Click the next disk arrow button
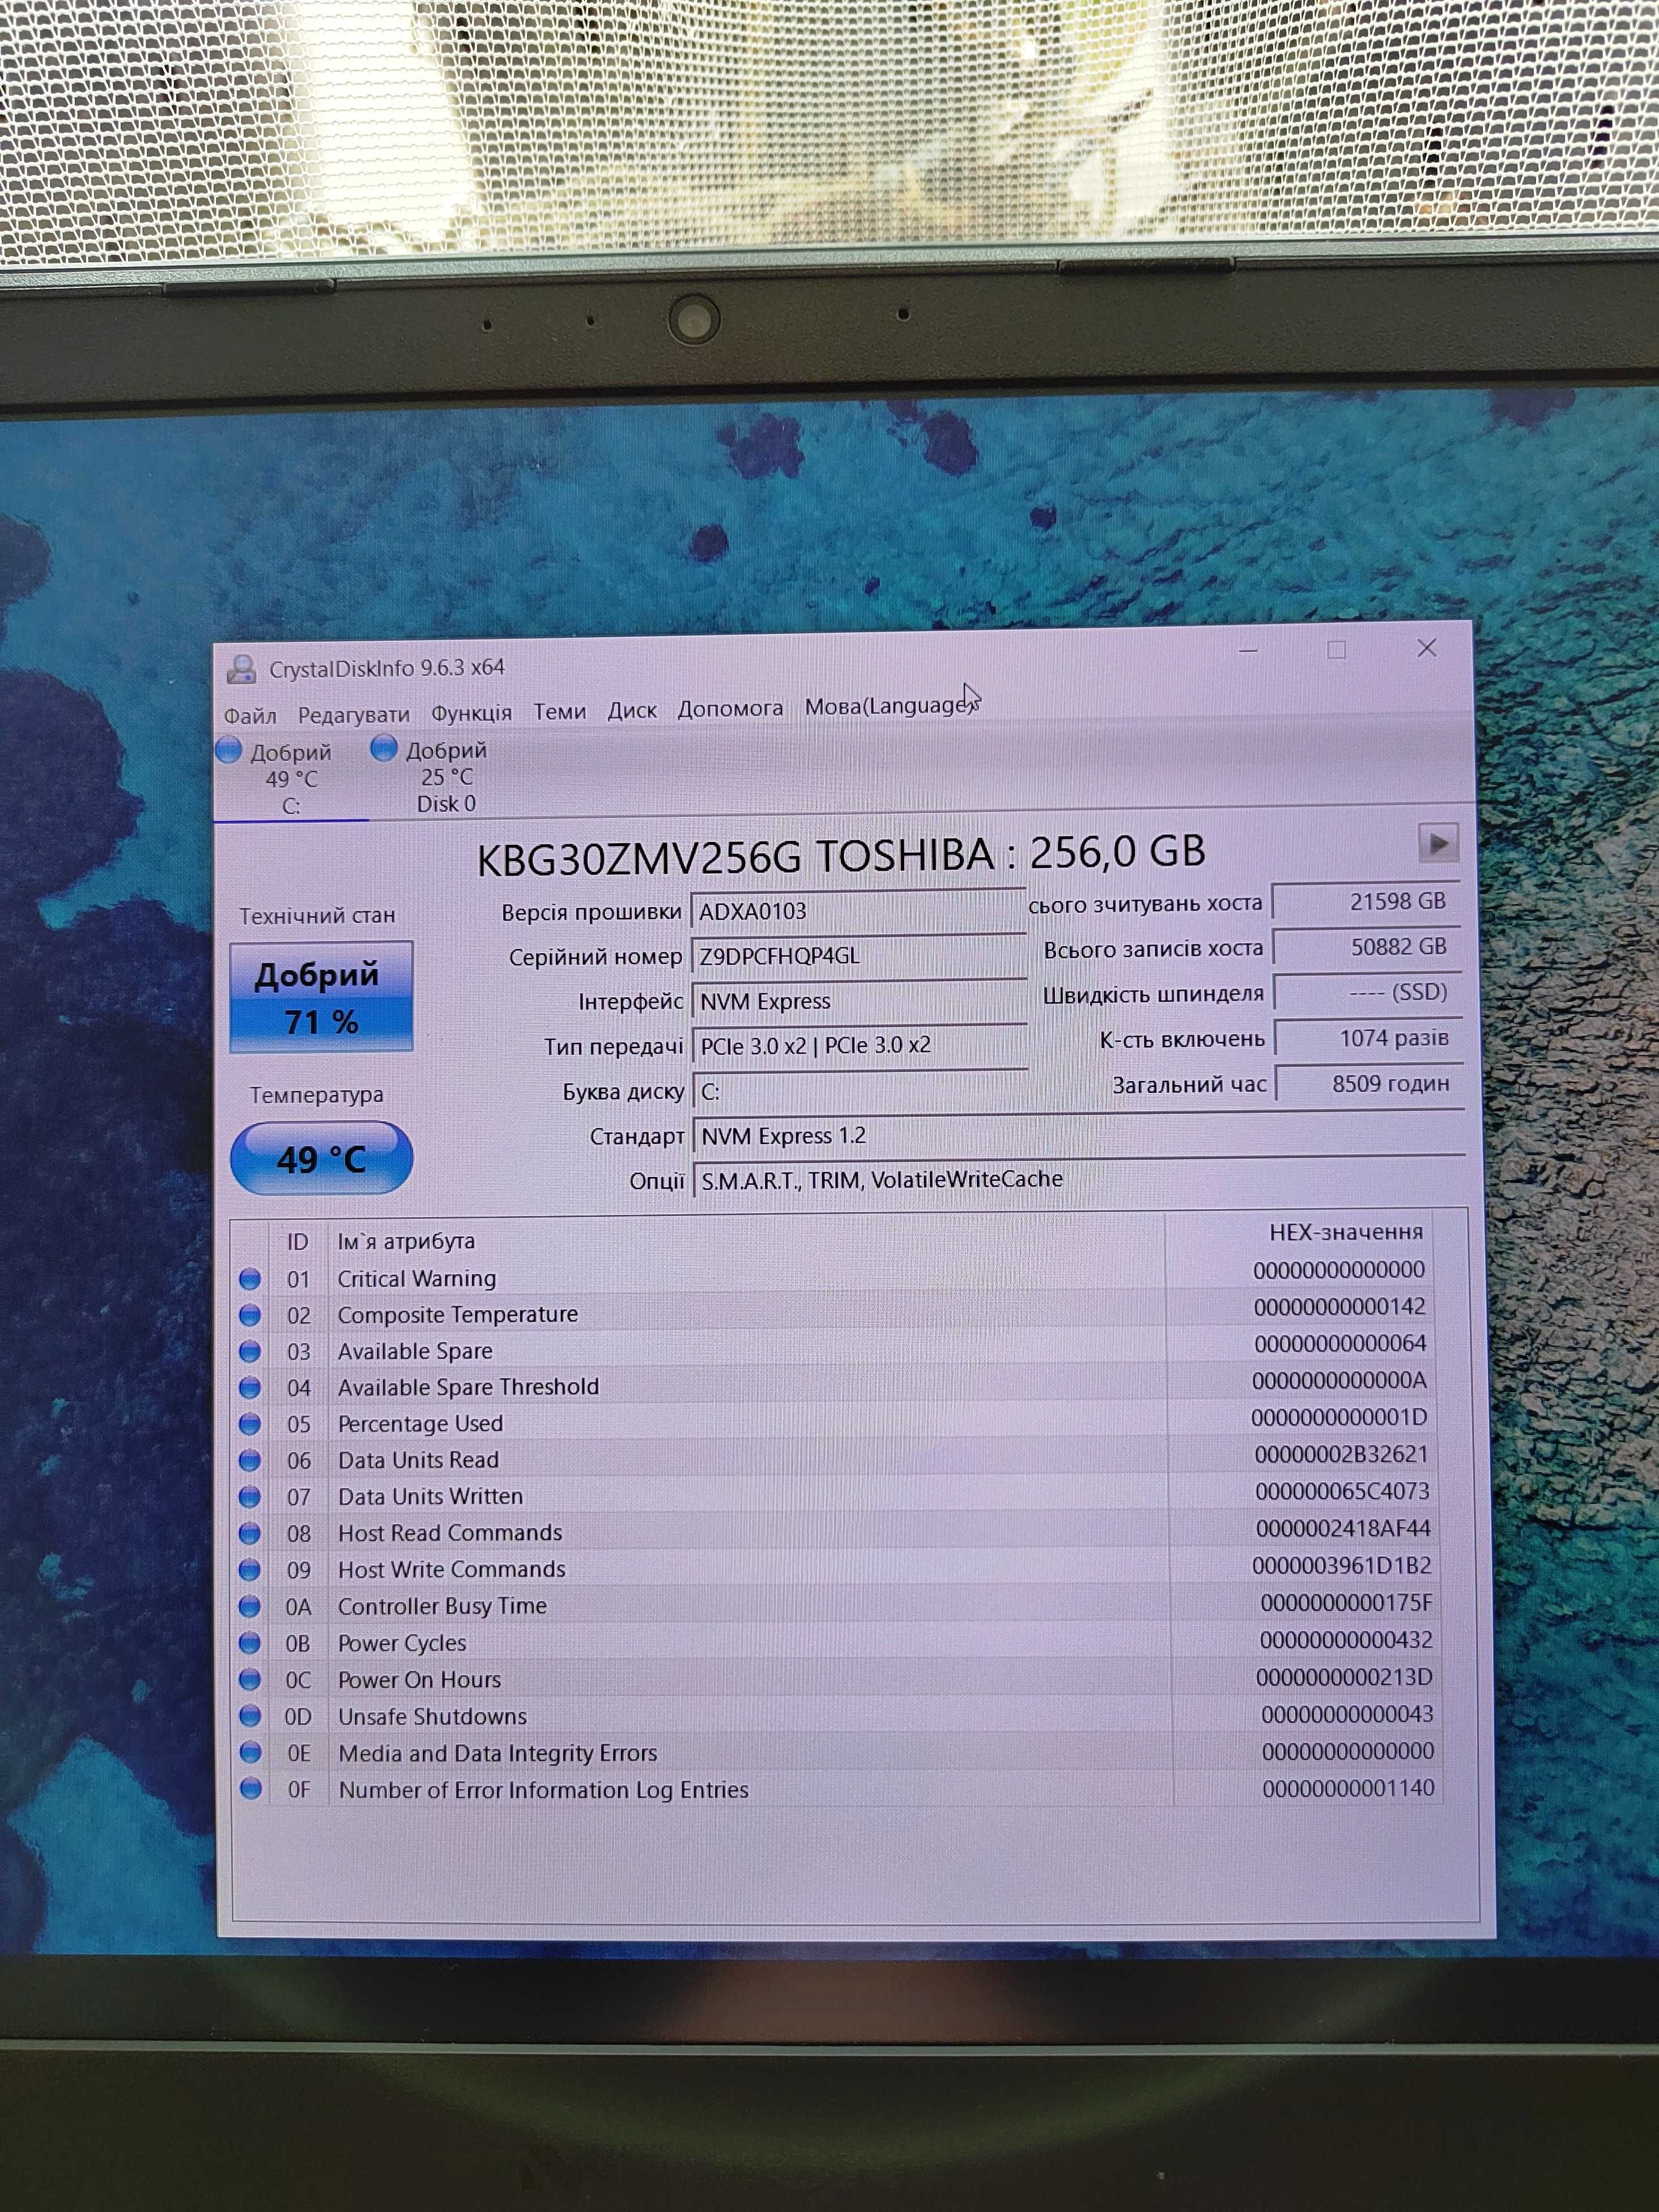Screen dimensions: 1659x2212 (1438, 843)
